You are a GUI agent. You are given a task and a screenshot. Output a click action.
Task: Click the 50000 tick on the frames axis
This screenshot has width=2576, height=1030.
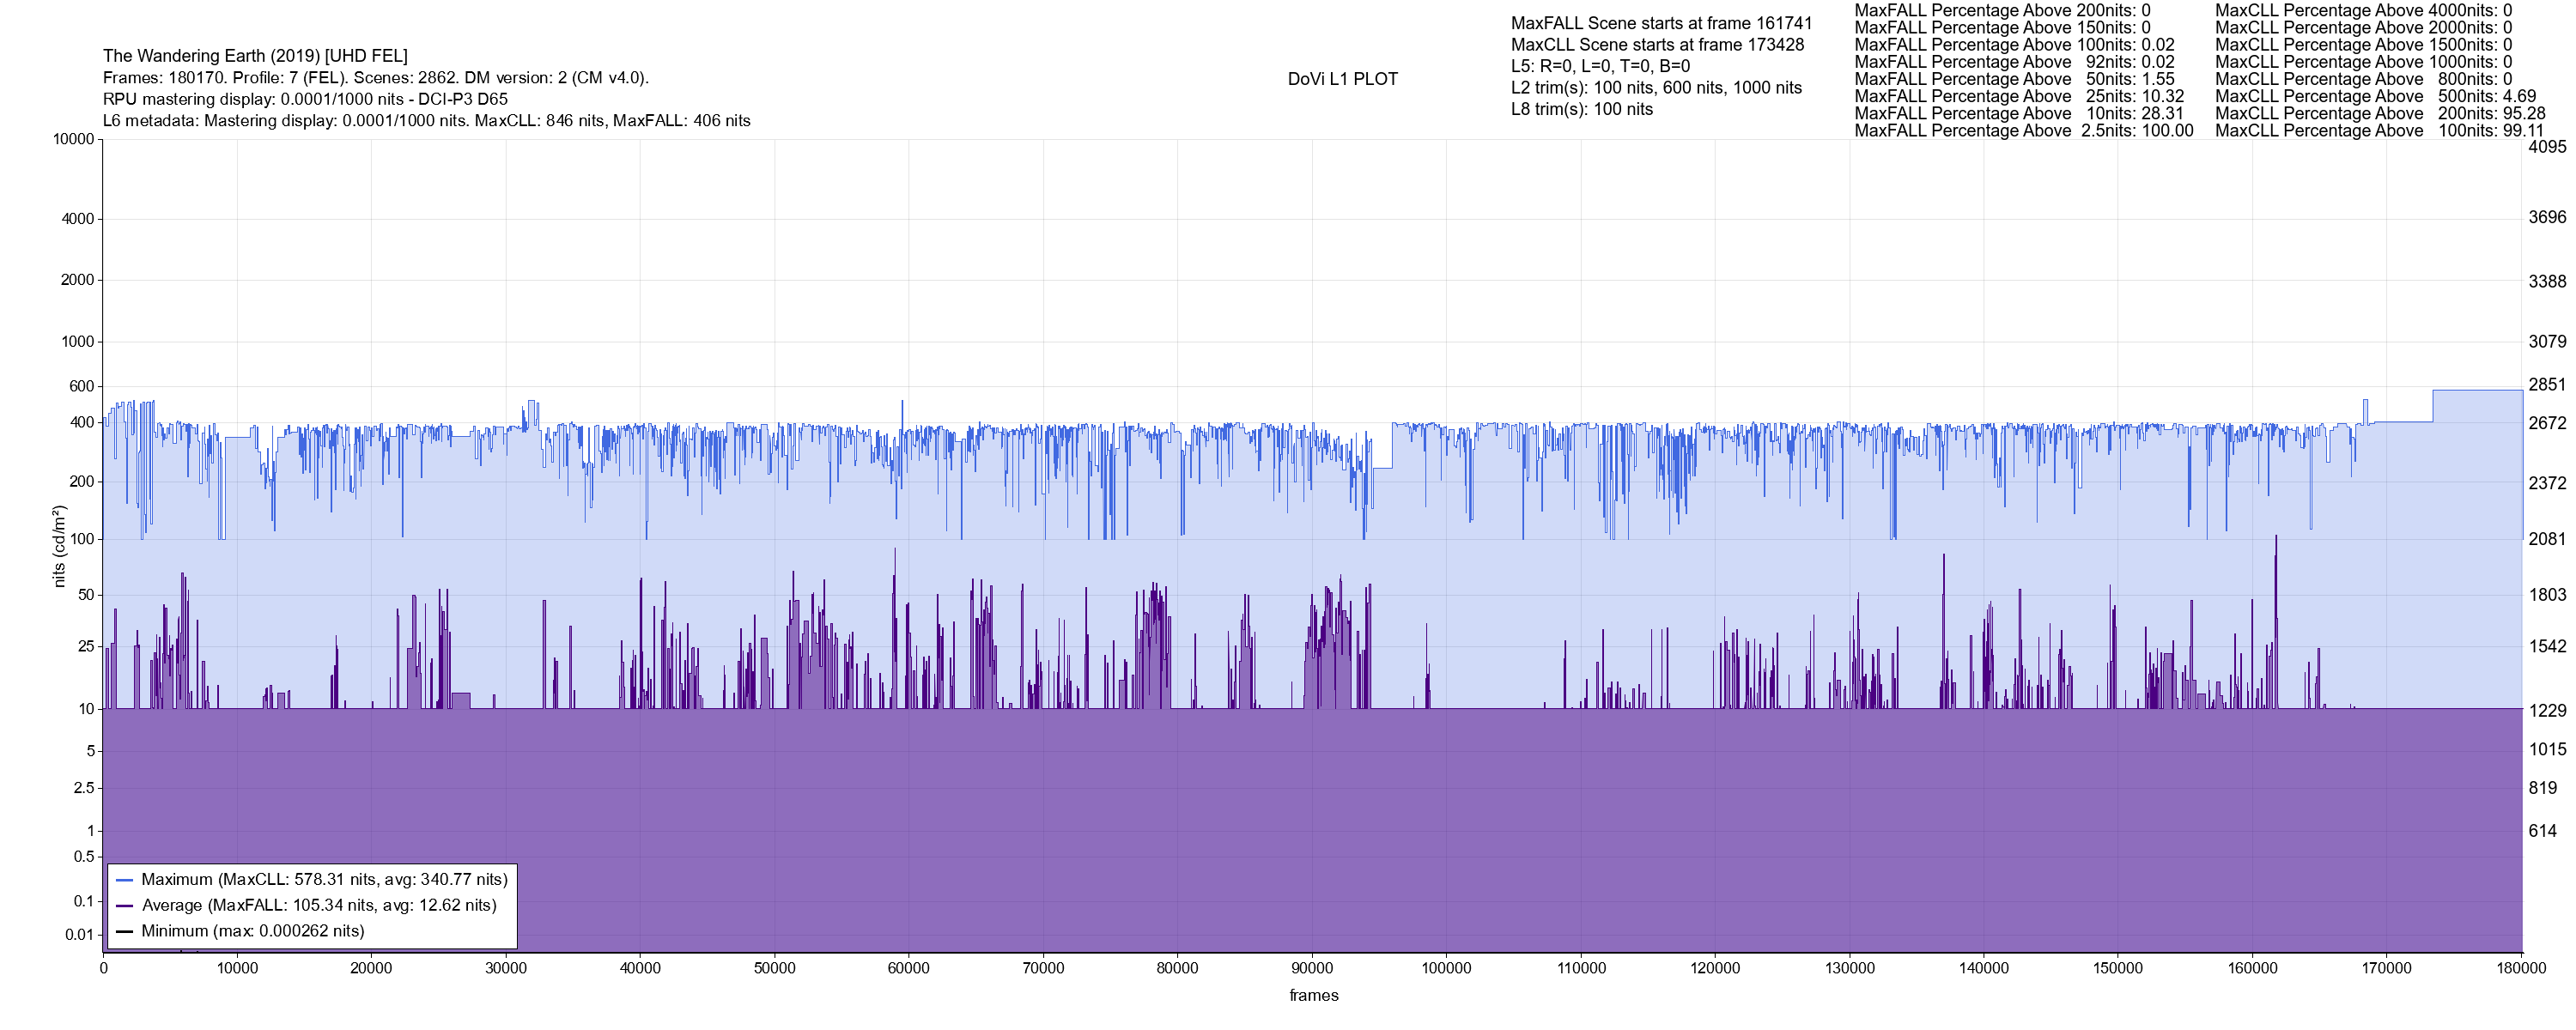(x=774, y=968)
